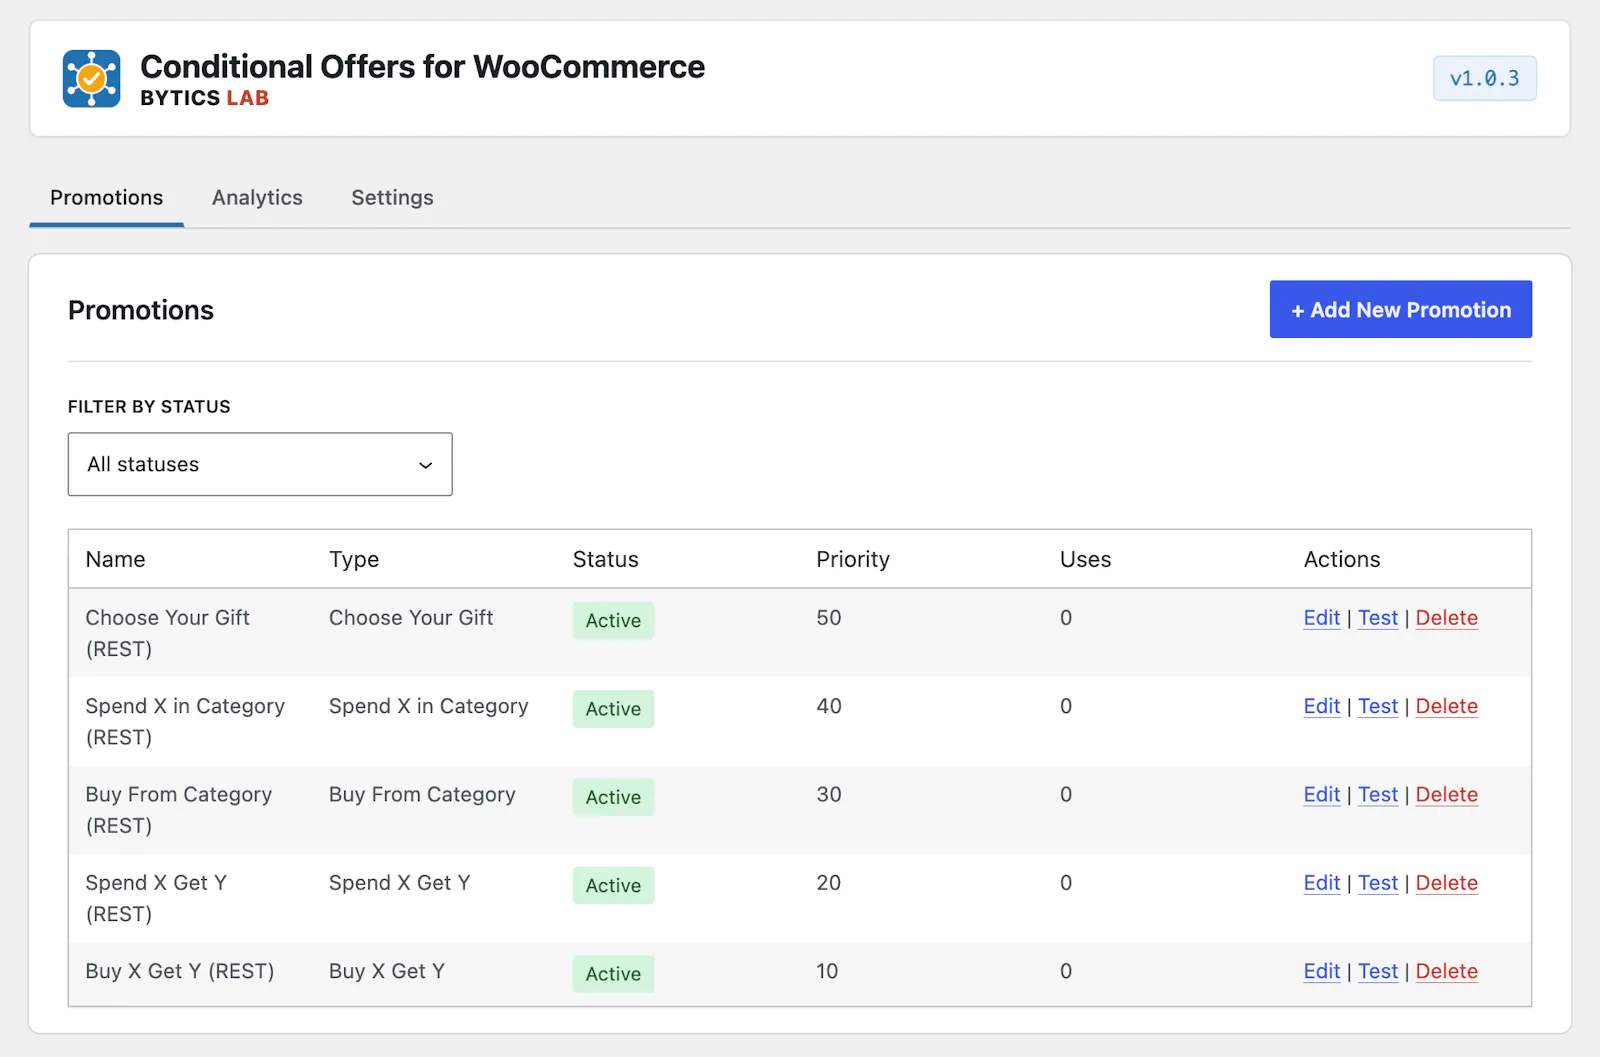Click the Actions column header
The width and height of the screenshot is (1600, 1057).
coord(1342,559)
